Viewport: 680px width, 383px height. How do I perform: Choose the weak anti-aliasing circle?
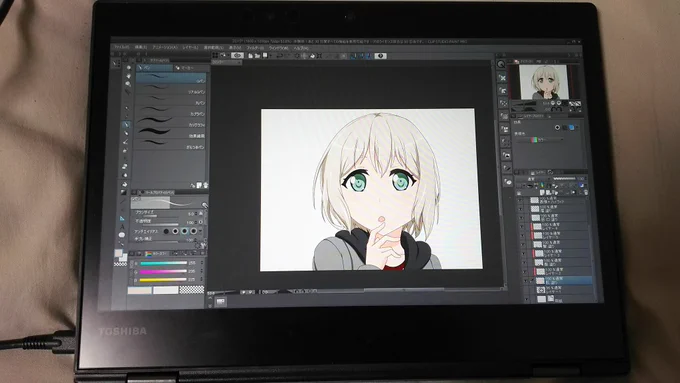175,231
